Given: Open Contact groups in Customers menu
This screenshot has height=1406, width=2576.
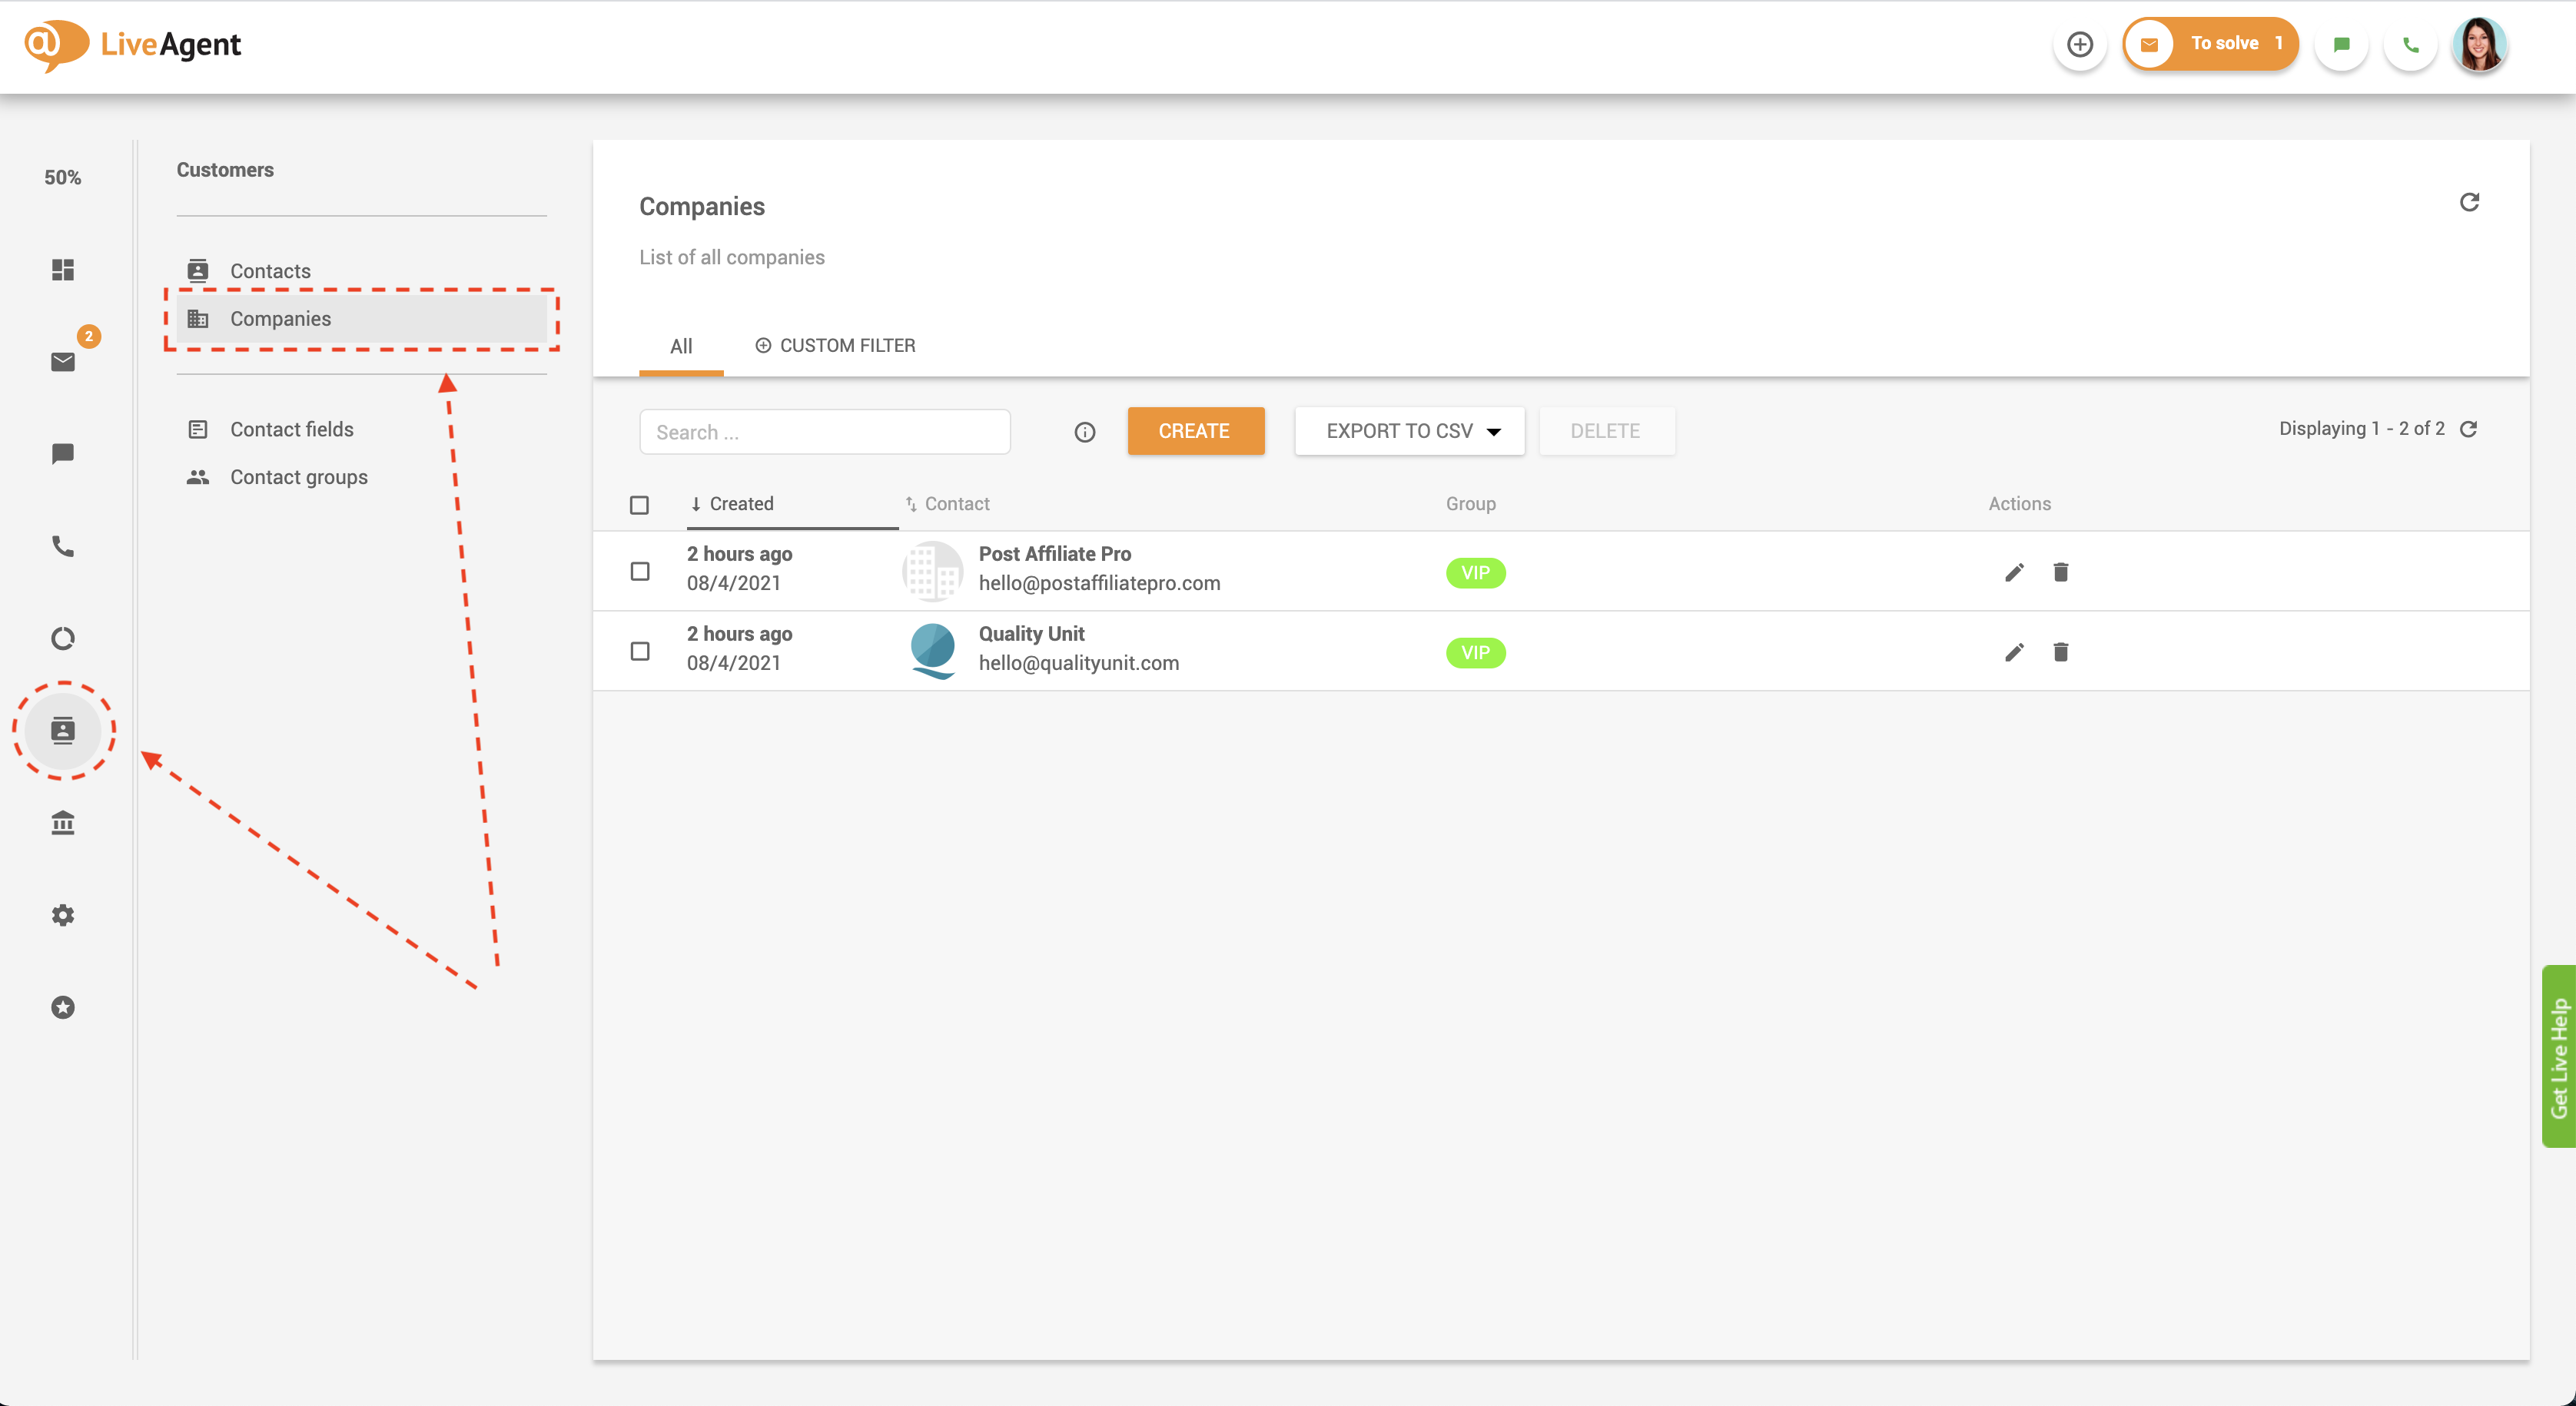Looking at the screenshot, I should (298, 477).
